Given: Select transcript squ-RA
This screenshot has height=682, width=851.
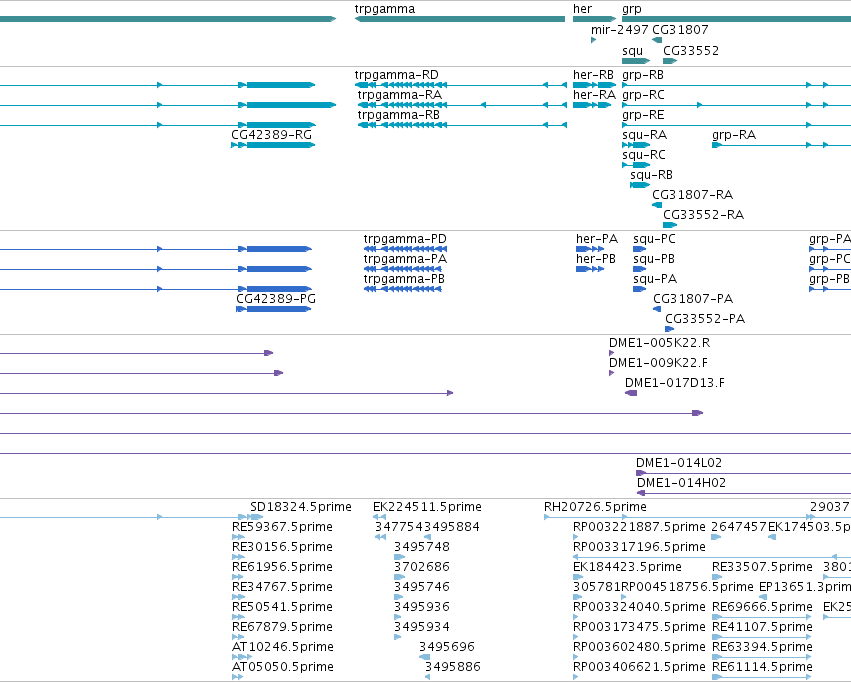Looking at the screenshot, I should point(645,135).
